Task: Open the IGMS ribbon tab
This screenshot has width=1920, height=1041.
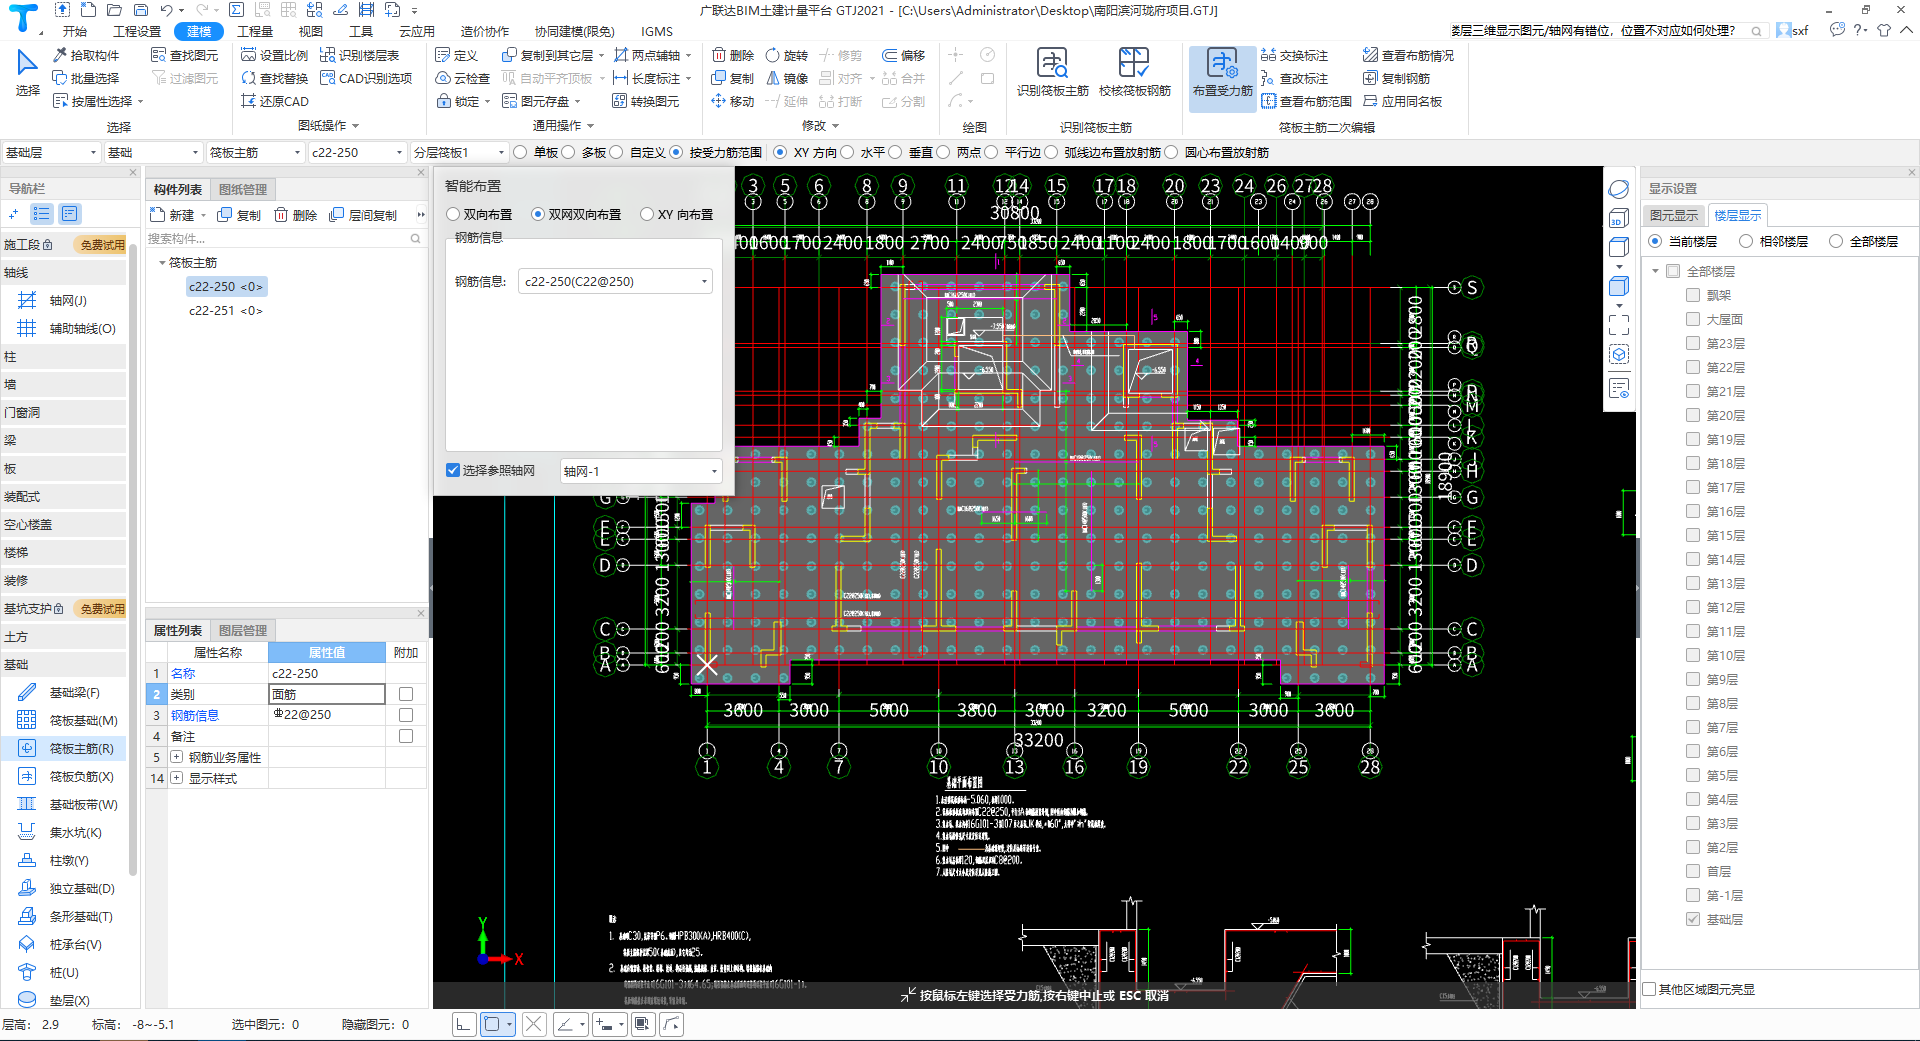Action: click(657, 31)
